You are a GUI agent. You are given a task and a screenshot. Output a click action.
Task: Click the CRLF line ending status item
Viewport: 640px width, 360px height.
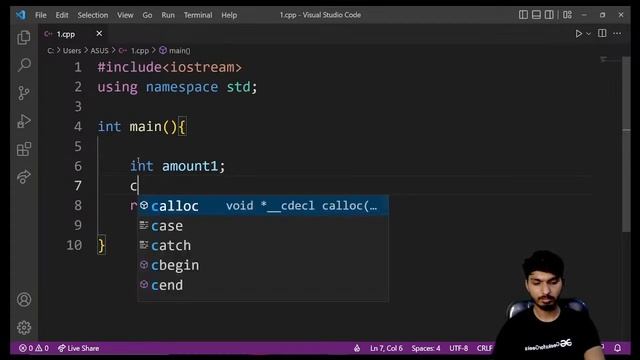(484, 348)
